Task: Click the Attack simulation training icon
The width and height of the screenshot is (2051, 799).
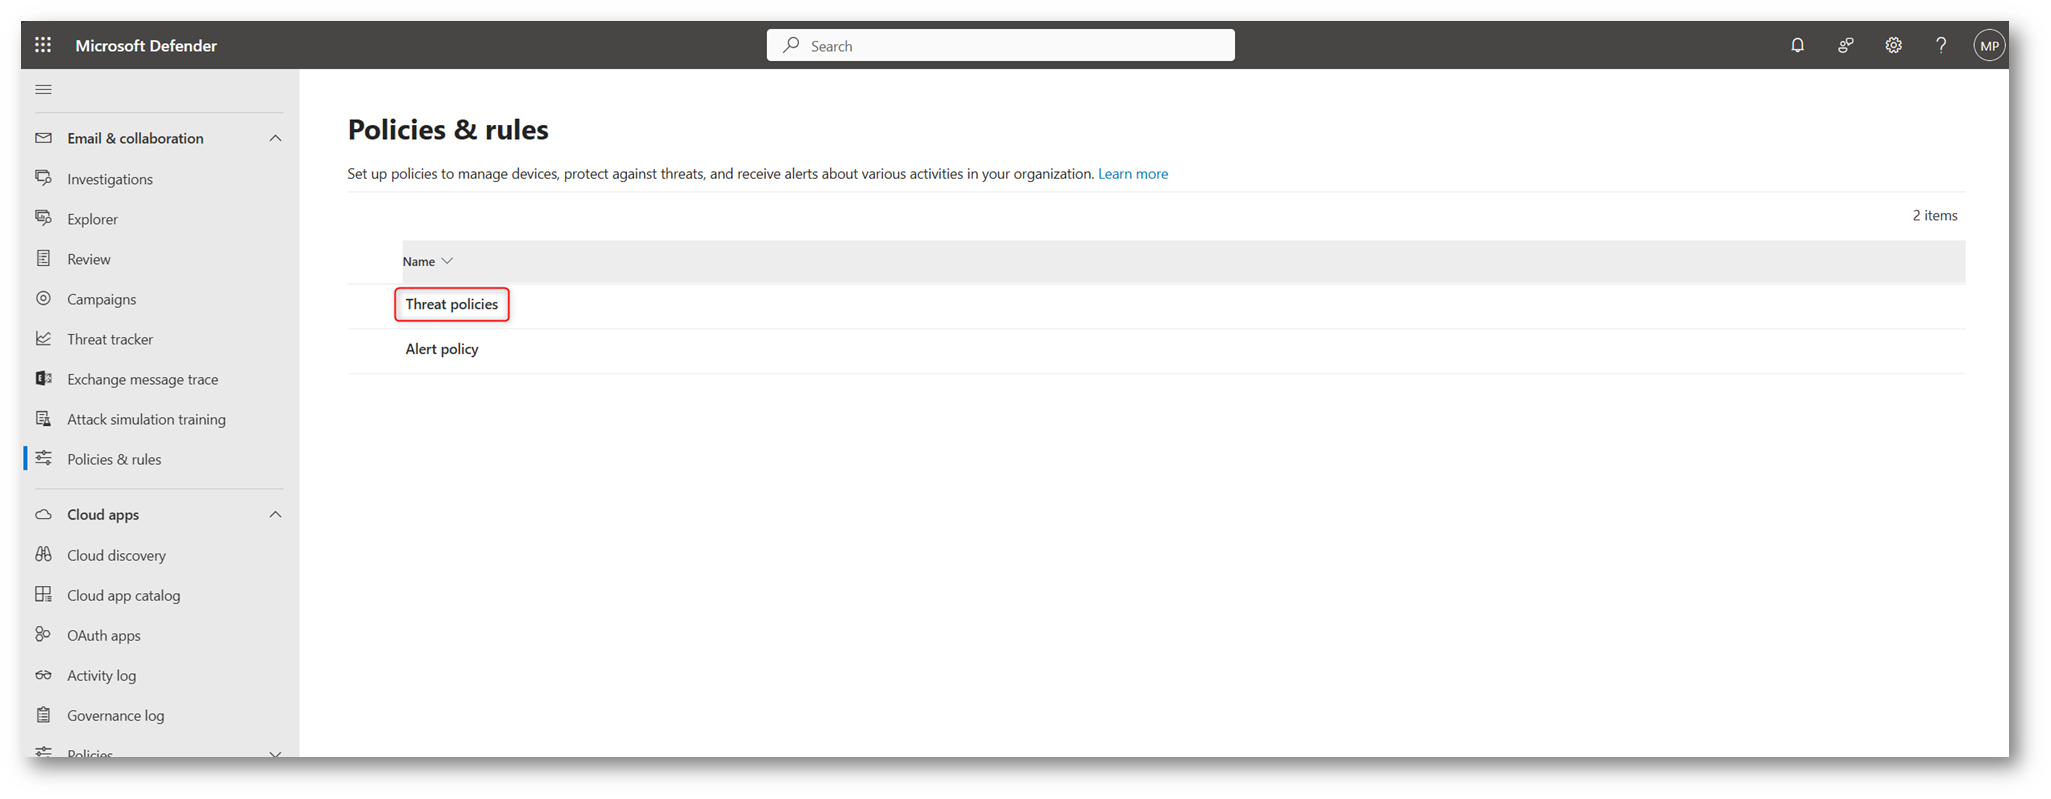Action: [43, 418]
